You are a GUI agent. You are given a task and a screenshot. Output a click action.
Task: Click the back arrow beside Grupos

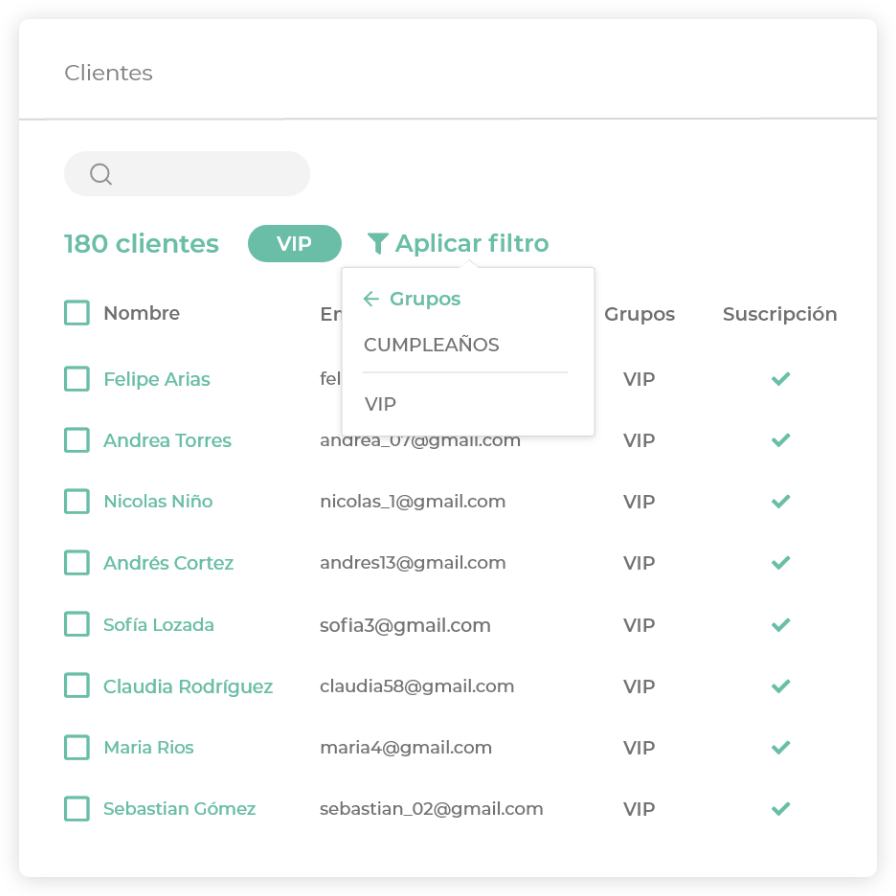(371, 299)
